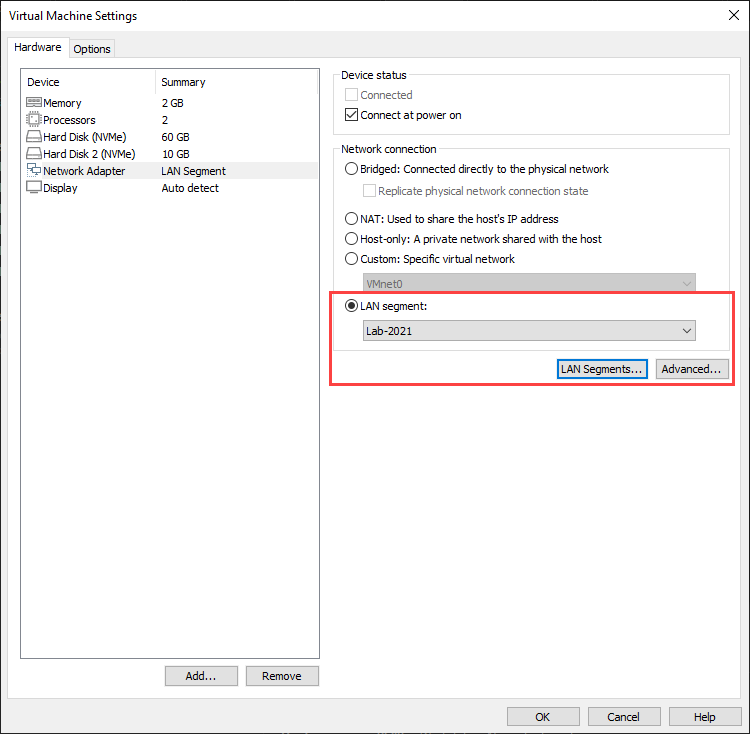The image size is (750, 734).
Task: Click the Network Adapter icon
Action: 33,170
